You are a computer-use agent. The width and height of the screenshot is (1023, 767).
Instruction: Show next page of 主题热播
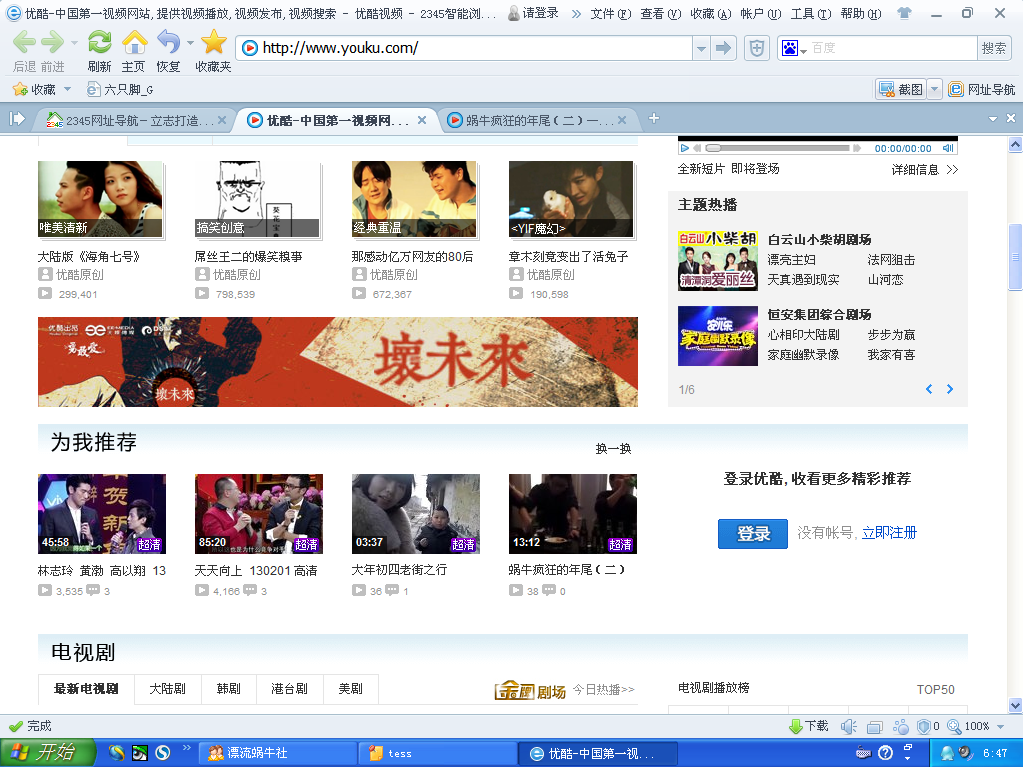coord(950,389)
